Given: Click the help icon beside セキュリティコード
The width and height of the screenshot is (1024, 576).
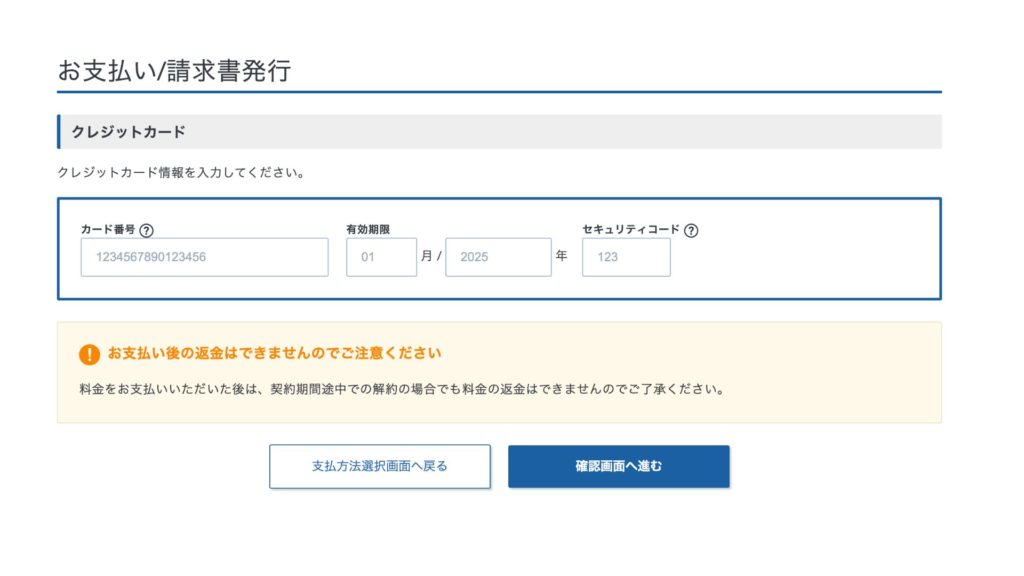Looking at the screenshot, I should (692, 230).
